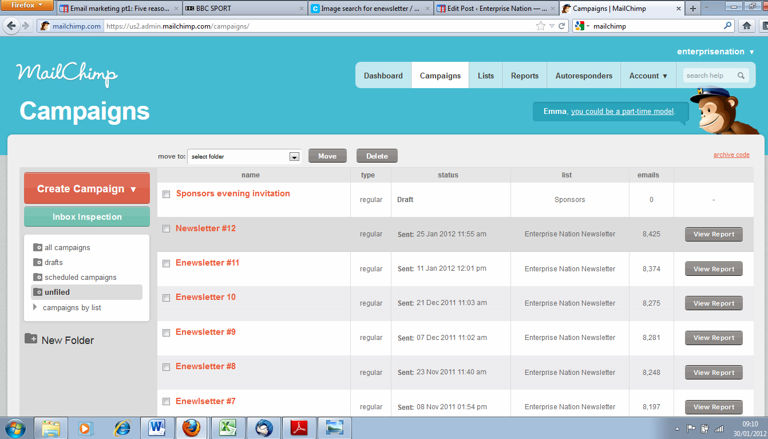The width and height of the screenshot is (768, 439).
Task: Open Thunderbird from the taskbar
Action: point(264,428)
